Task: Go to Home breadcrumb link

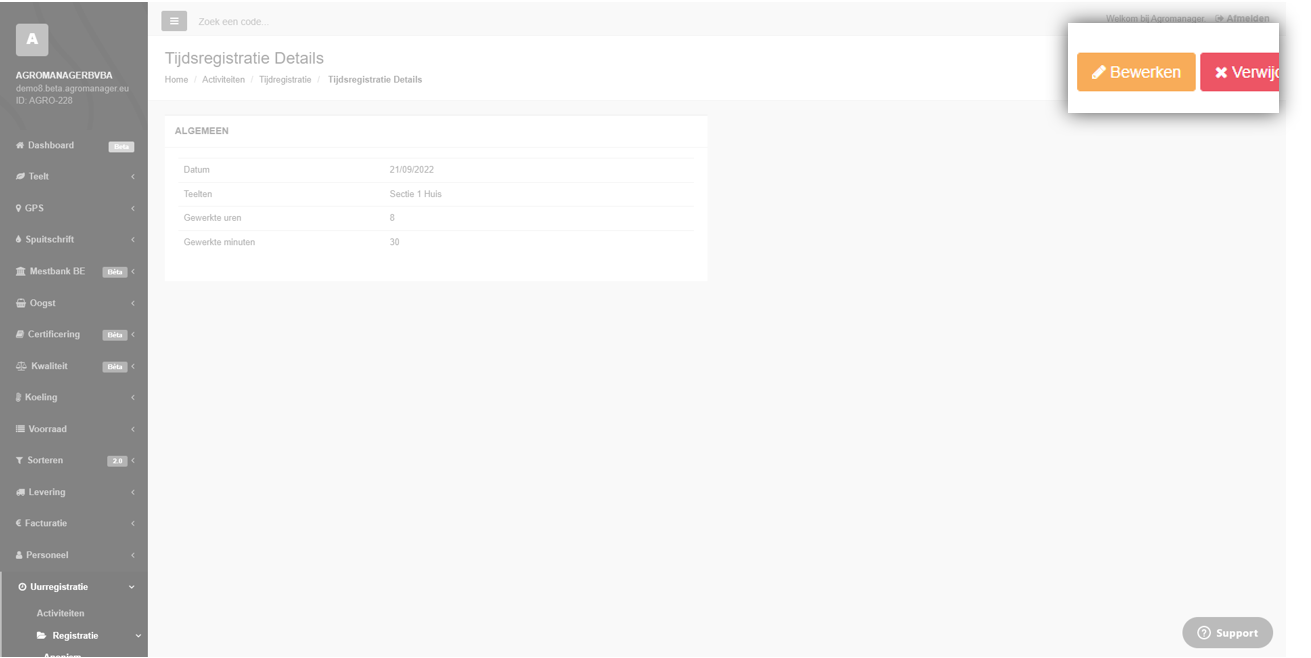Action: [x=176, y=80]
